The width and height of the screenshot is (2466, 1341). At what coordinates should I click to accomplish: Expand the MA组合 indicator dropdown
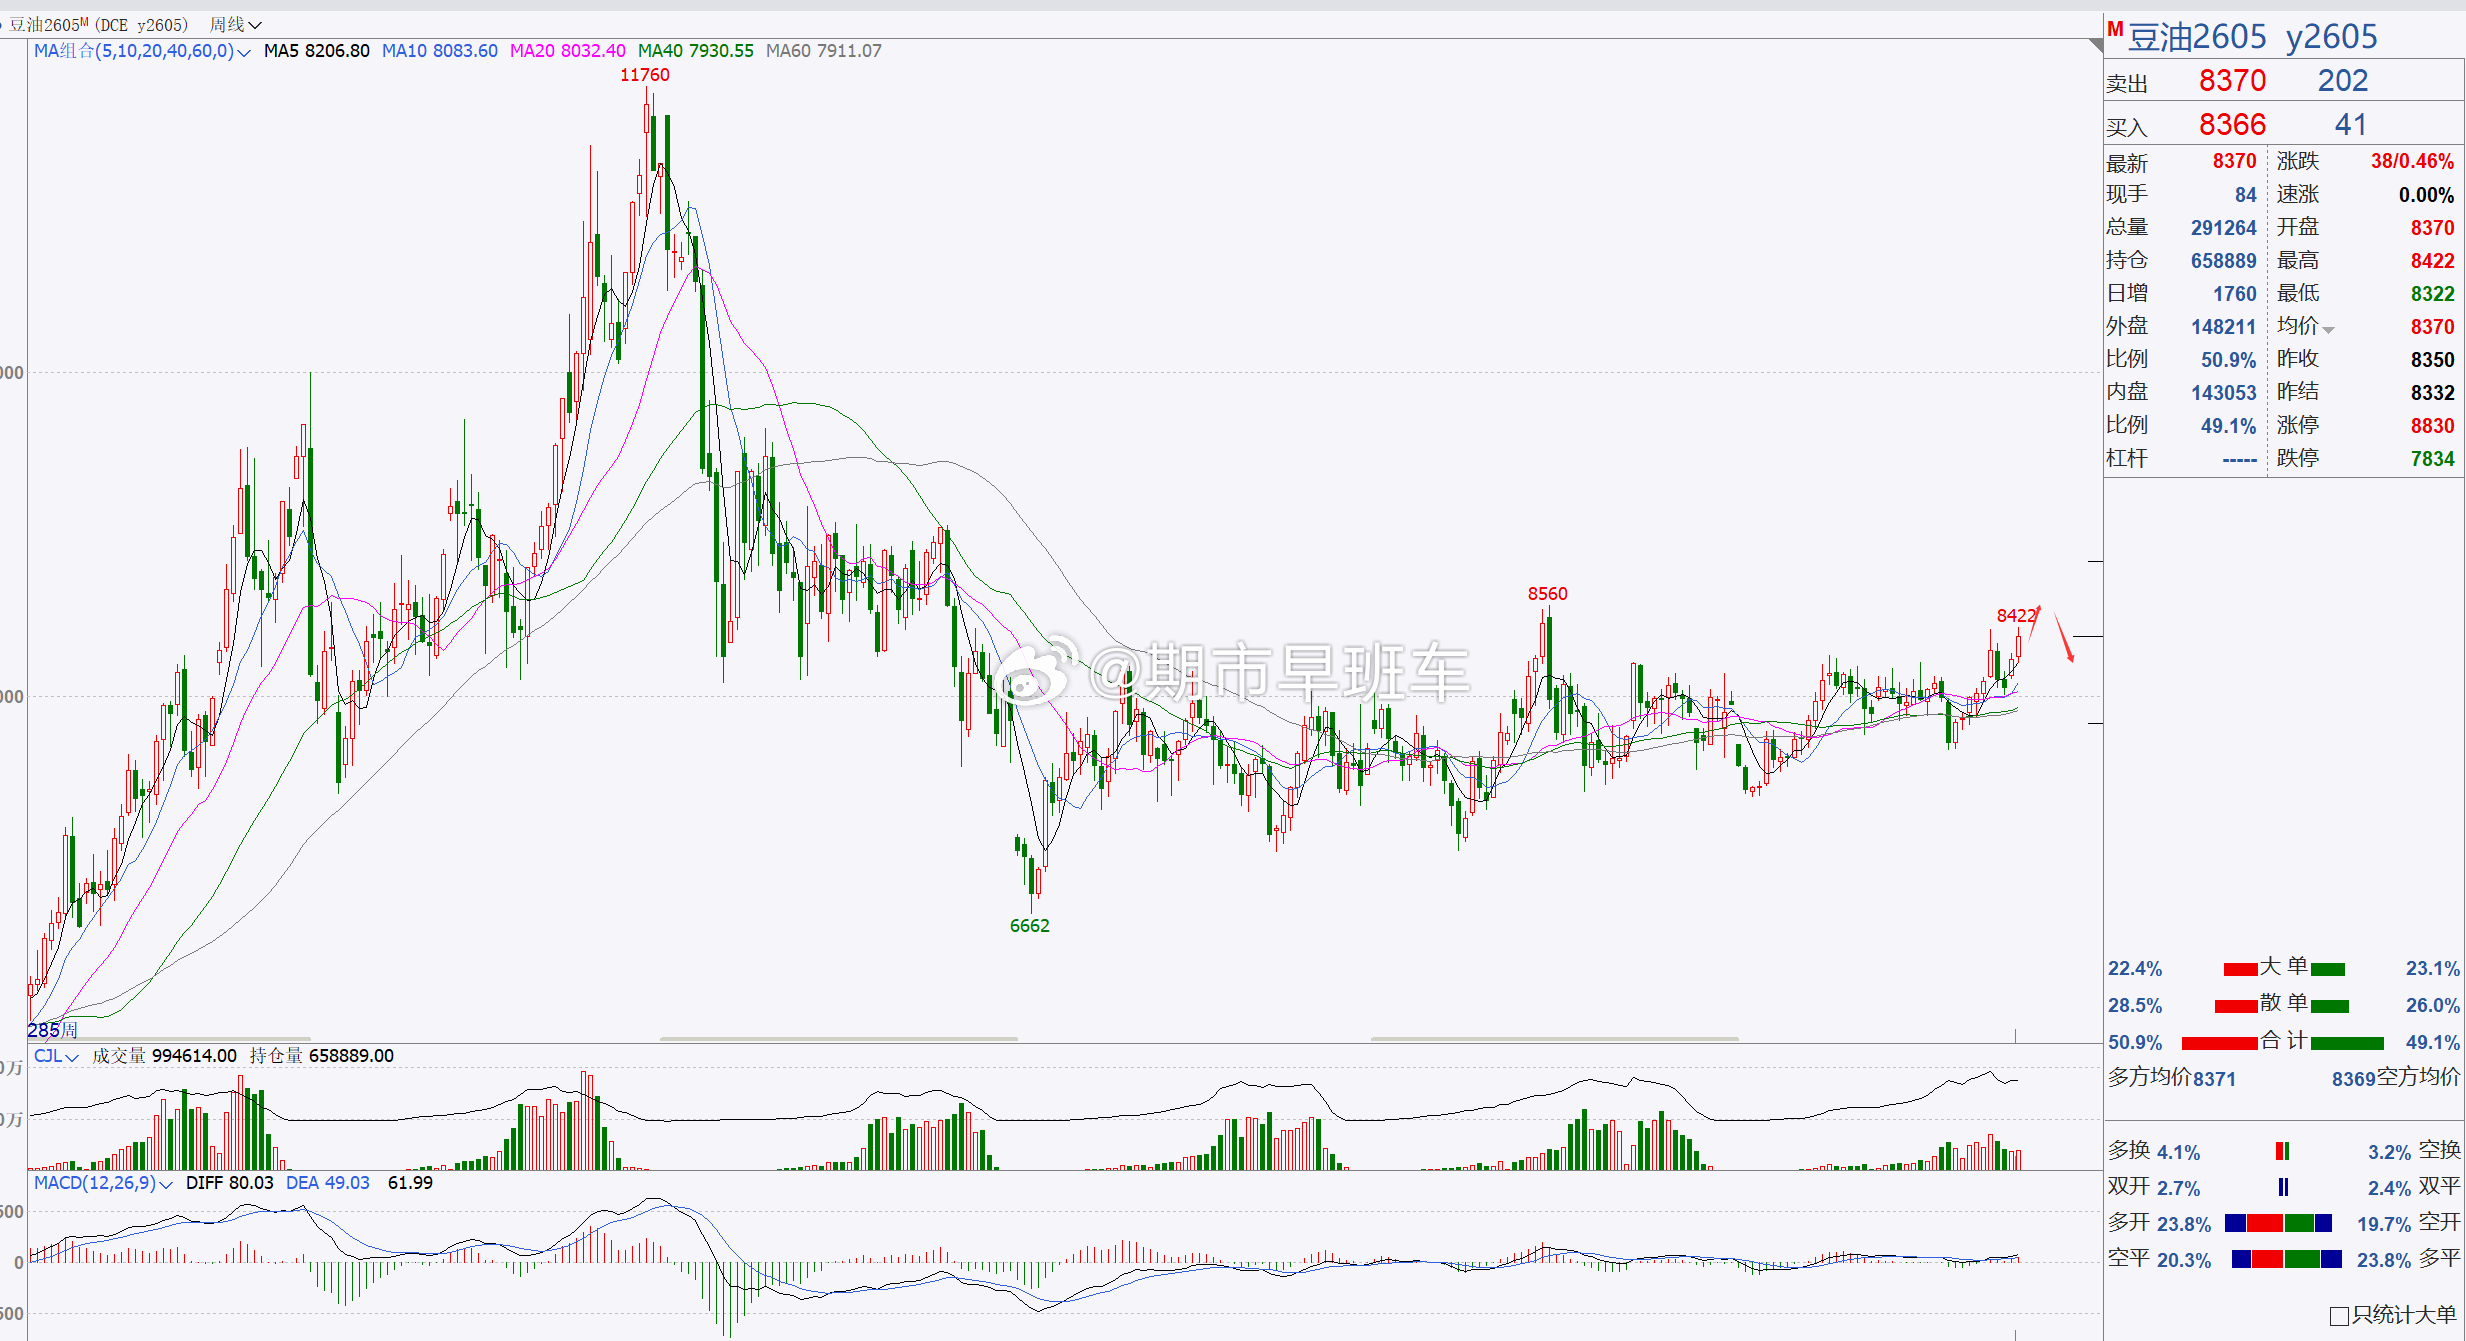(243, 52)
